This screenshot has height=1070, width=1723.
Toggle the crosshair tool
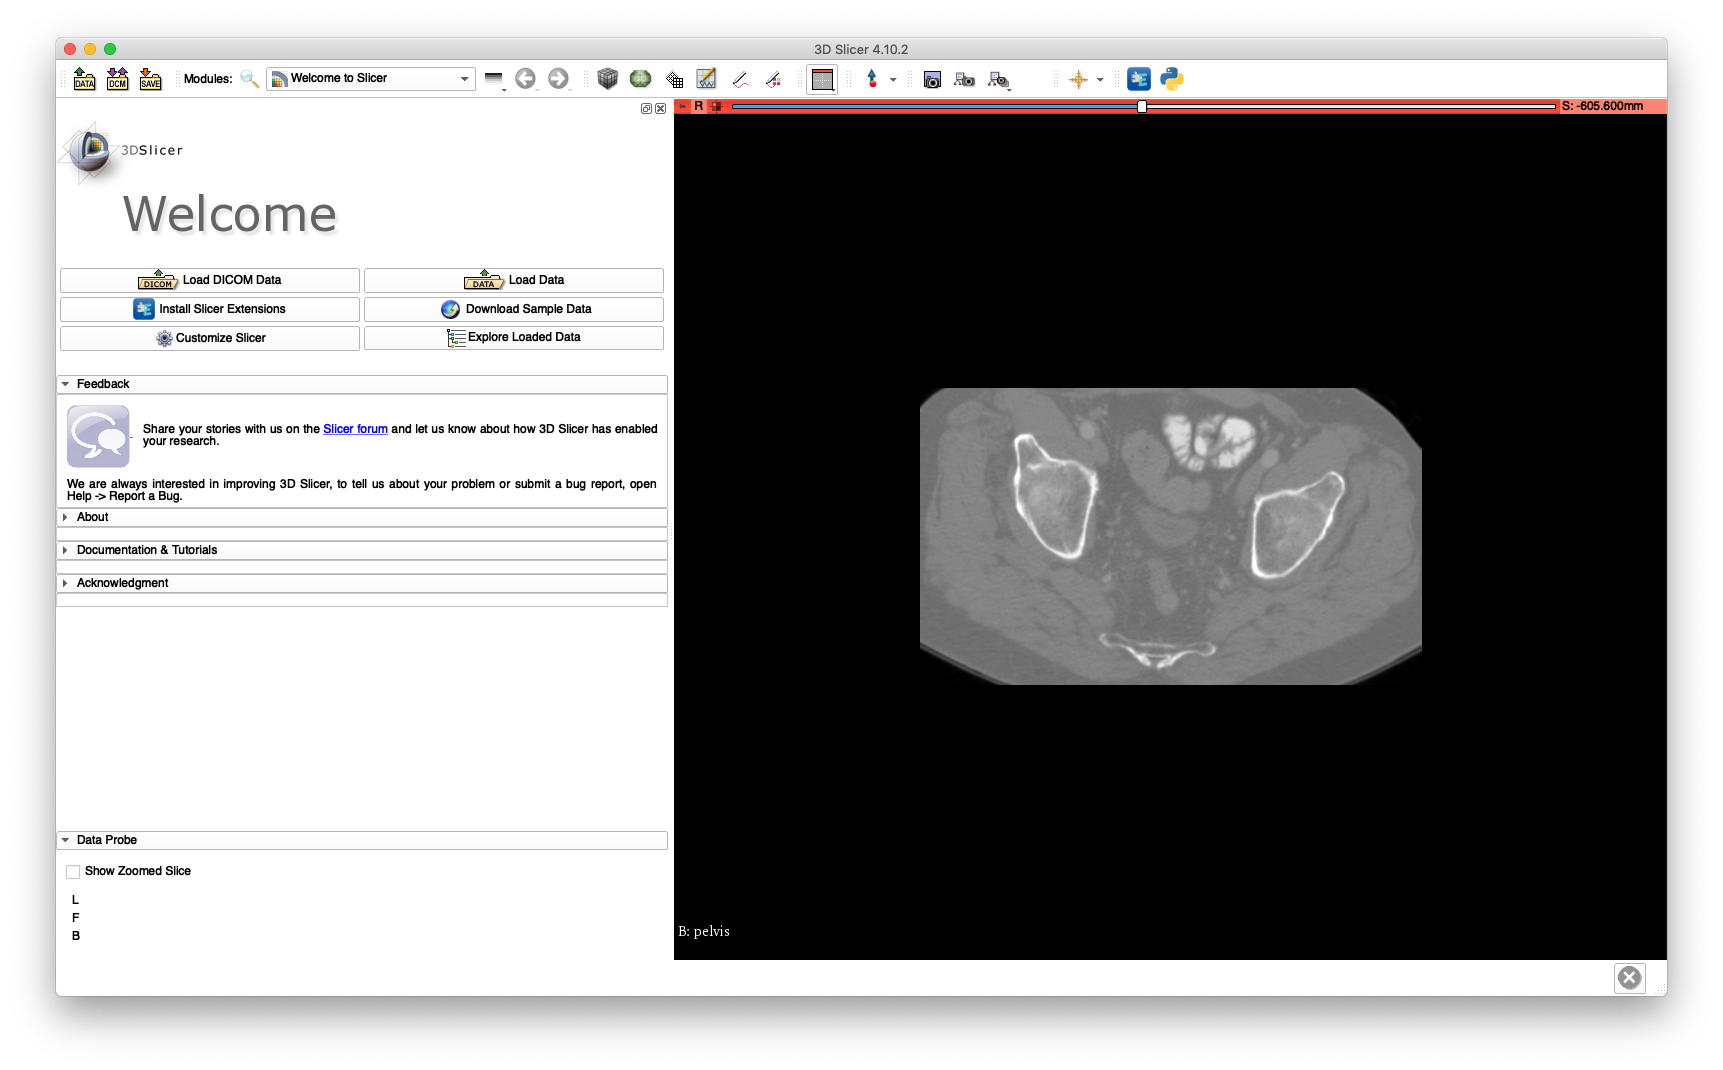pos(1078,80)
